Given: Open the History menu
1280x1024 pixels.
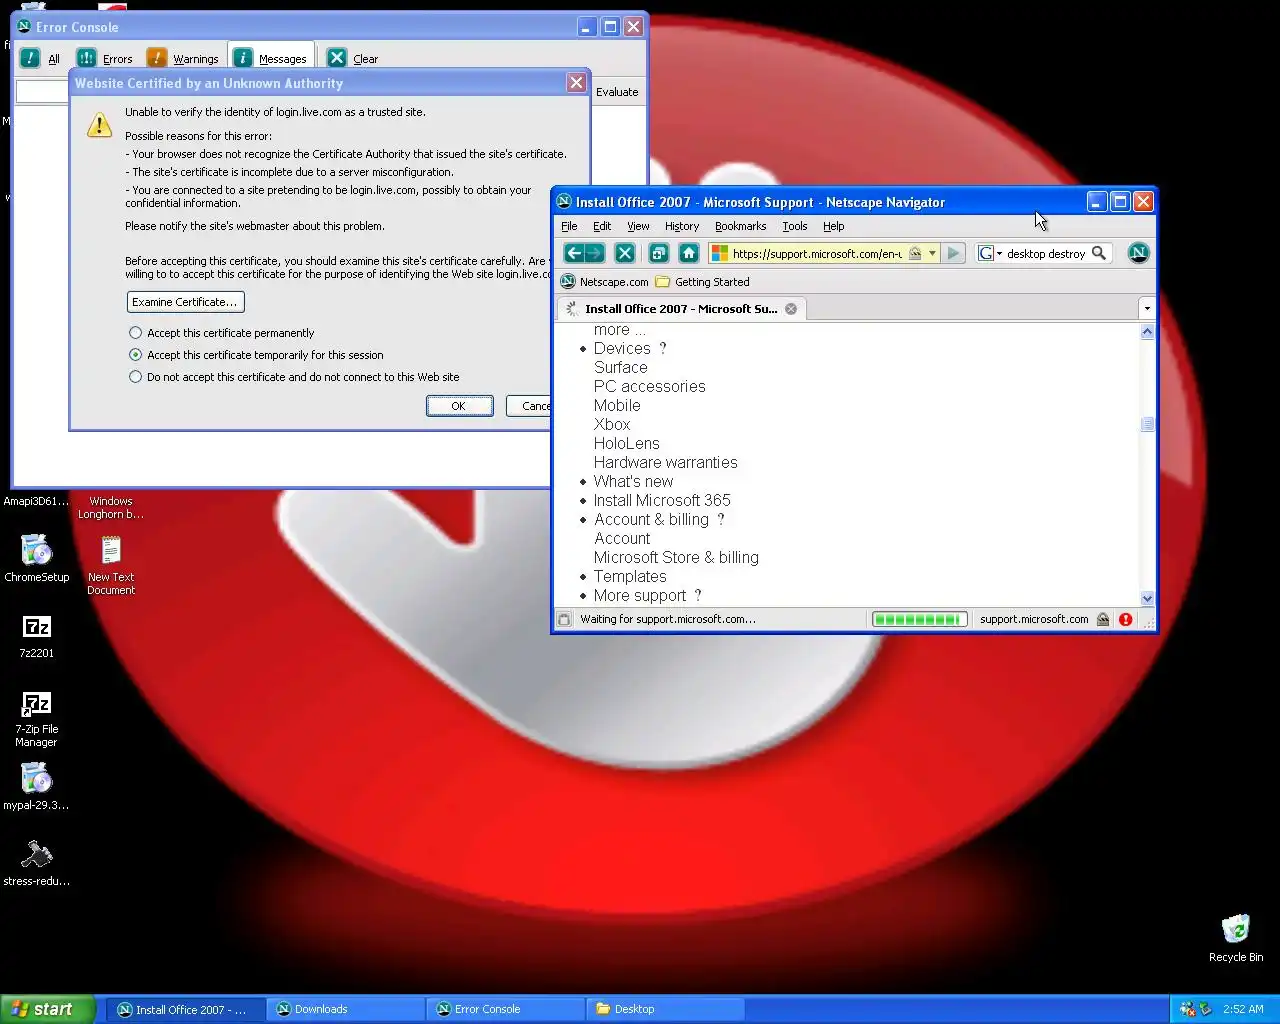Looking at the screenshot, I should pyautogui.click(x=682, y=226).
